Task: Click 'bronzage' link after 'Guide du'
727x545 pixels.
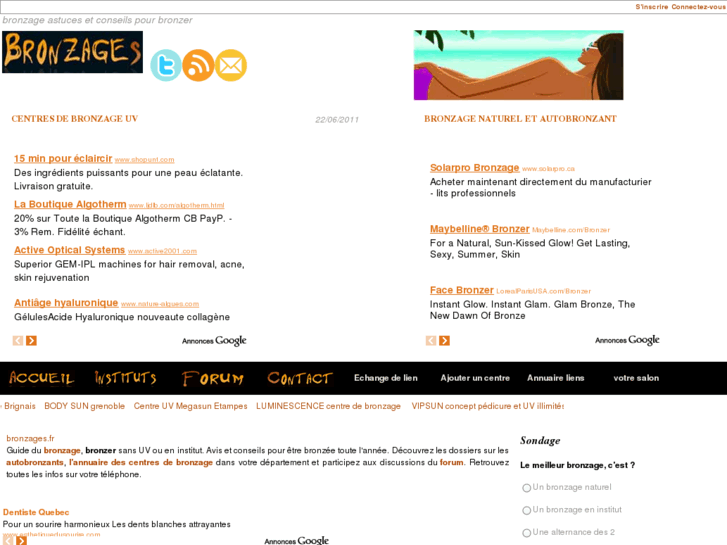Action: point(62,450)
